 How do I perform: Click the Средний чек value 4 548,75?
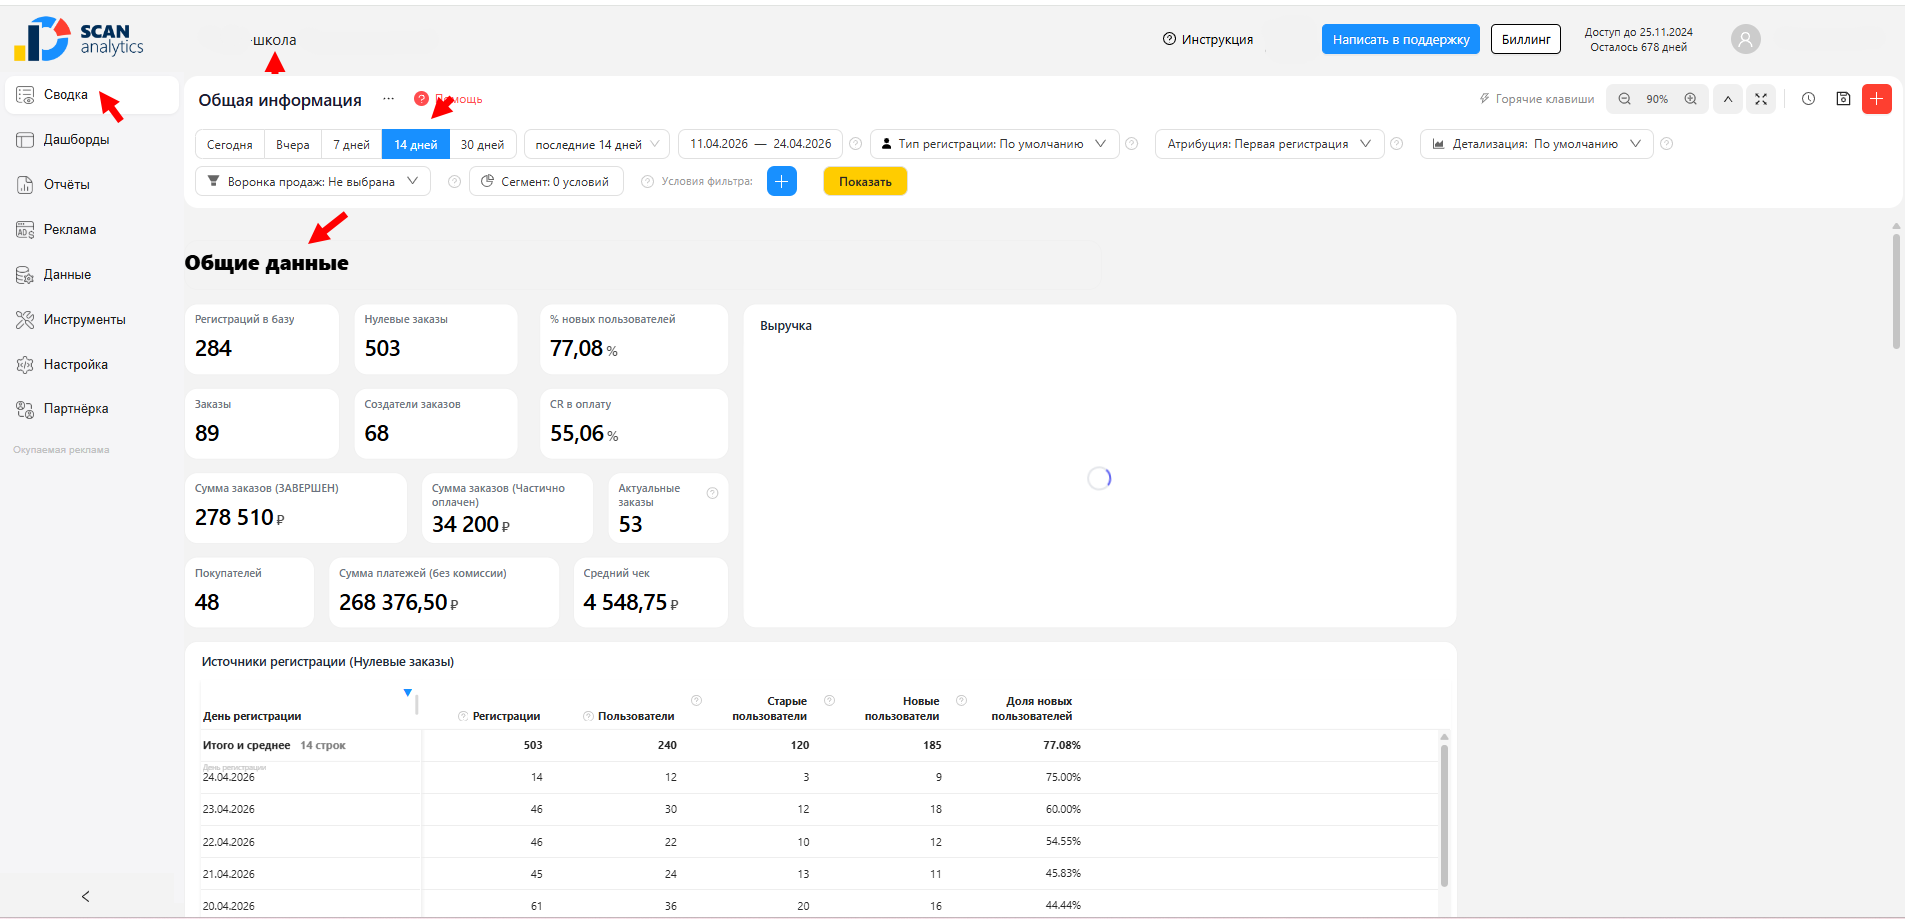coord(625,602)
